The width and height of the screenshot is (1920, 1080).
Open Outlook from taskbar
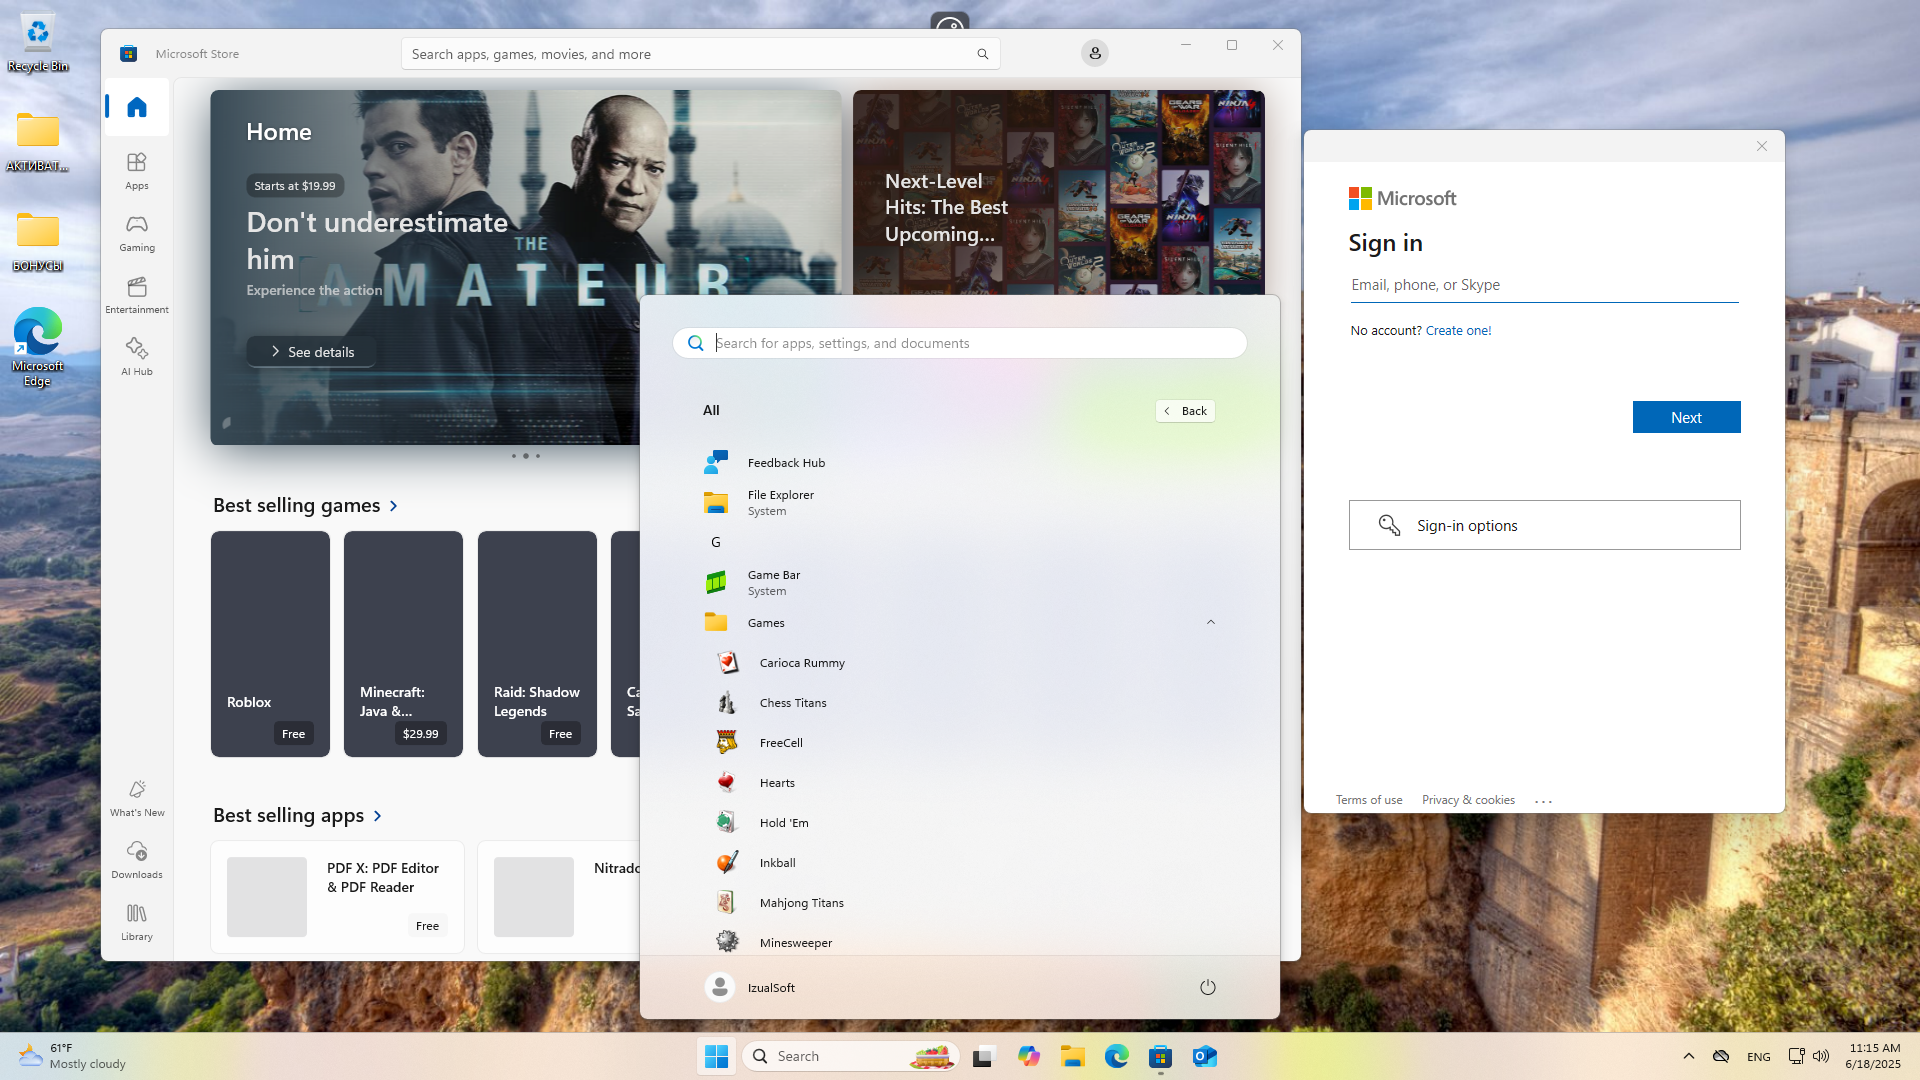1204,1056
